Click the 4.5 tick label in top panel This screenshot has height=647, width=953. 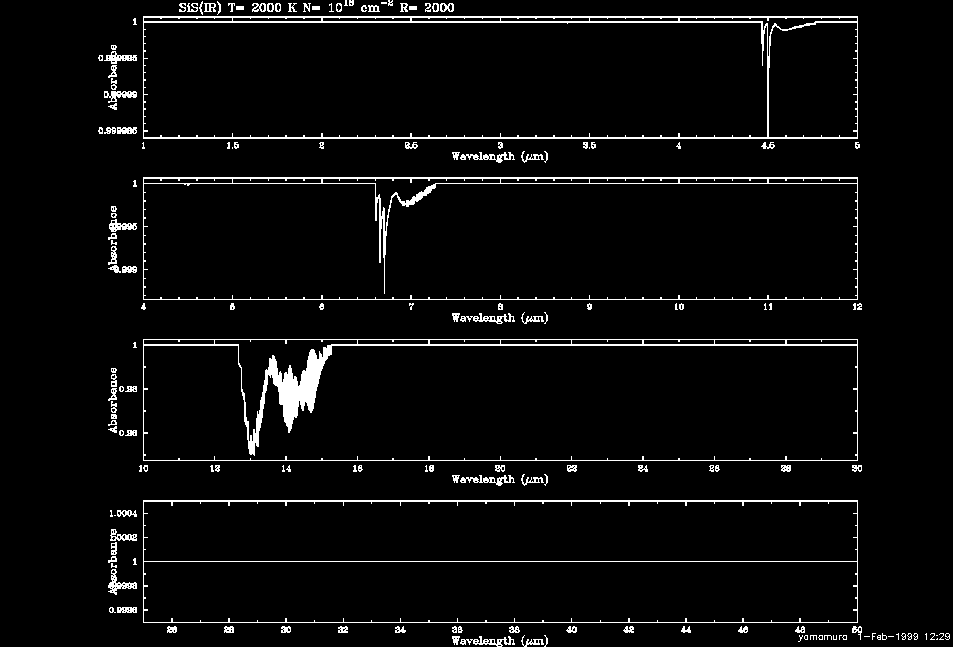click(x=767, y=146)
